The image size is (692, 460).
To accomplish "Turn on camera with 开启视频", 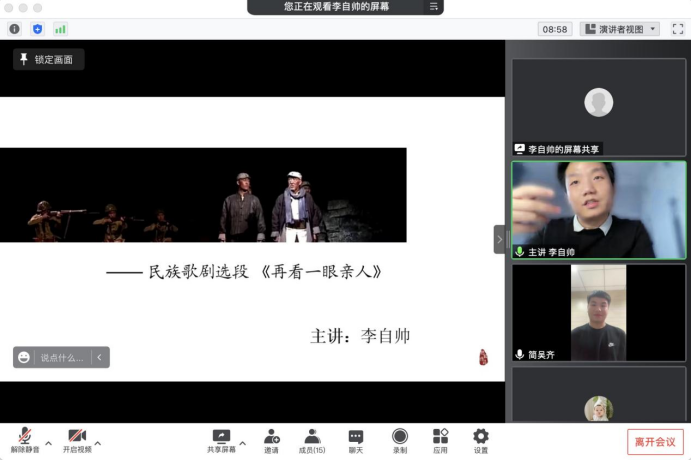I will pos(77,440).
